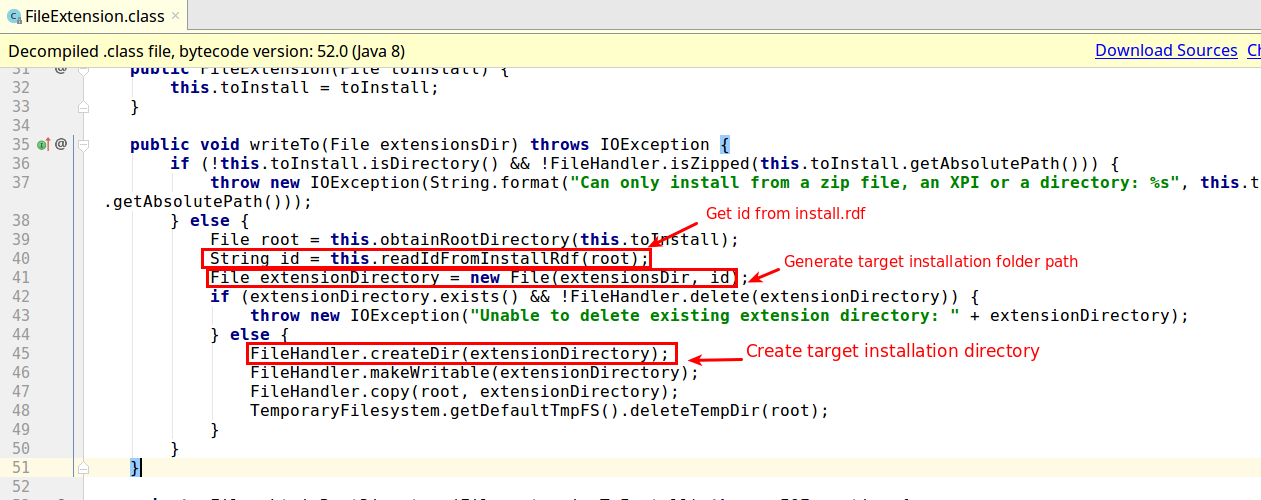Click '.getAbsolutePath()));' on the wrapped line
This screenshot has height=500, width=1261.
209,201
